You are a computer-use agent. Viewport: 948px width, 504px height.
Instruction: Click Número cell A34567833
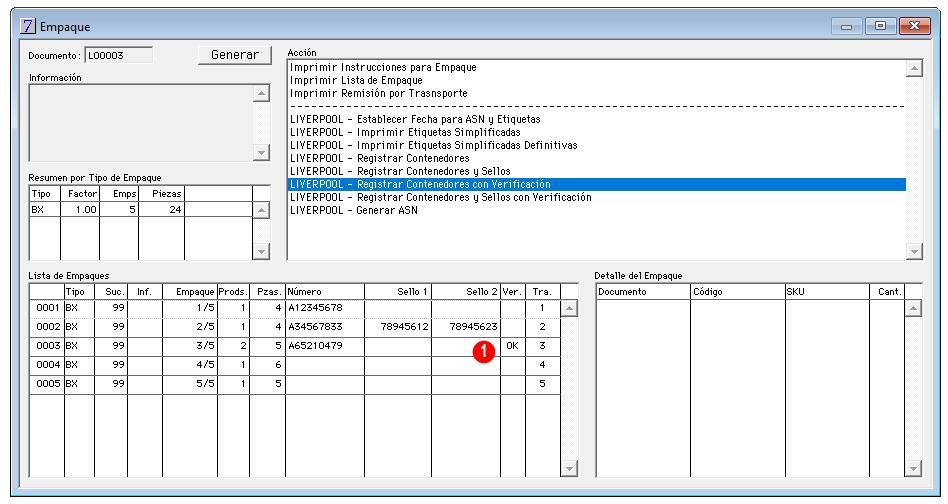coord(325,327)
